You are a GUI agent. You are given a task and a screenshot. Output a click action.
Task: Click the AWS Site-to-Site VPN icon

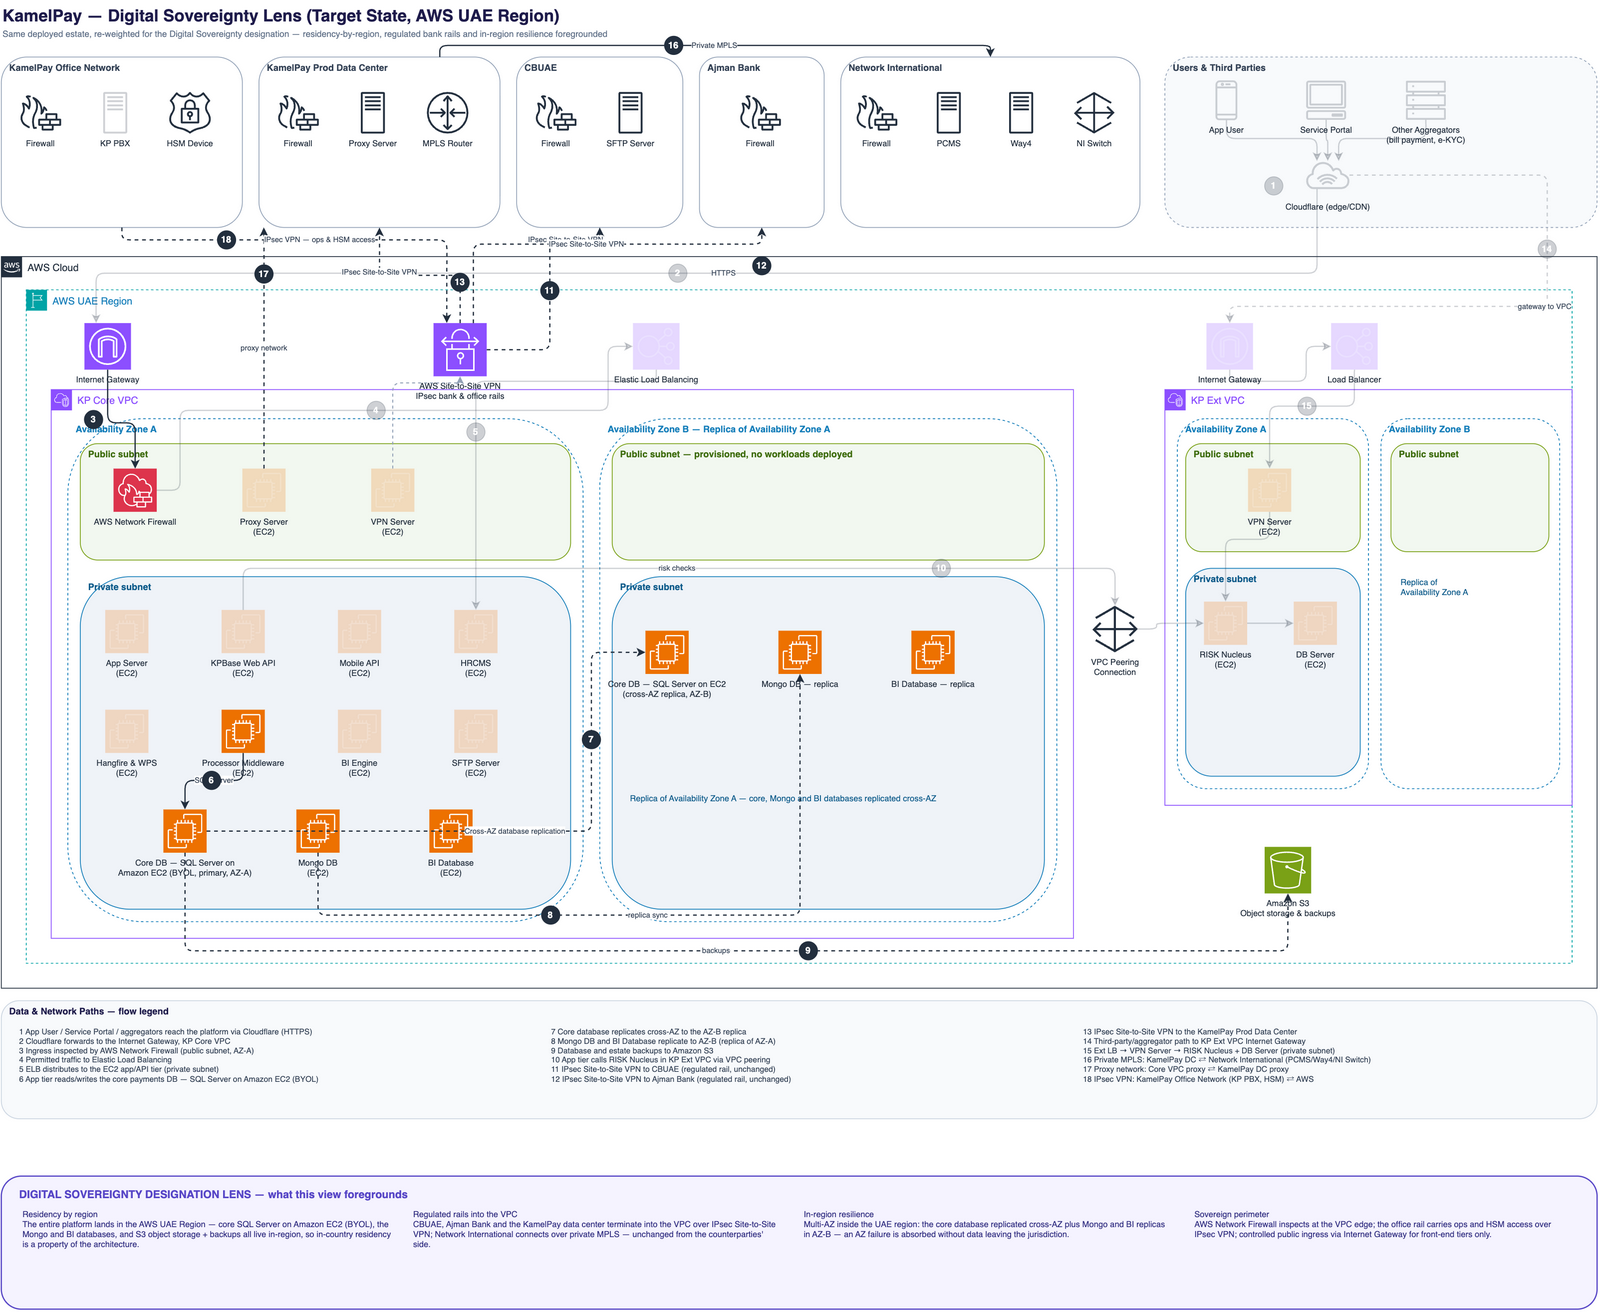pos(460,349)
